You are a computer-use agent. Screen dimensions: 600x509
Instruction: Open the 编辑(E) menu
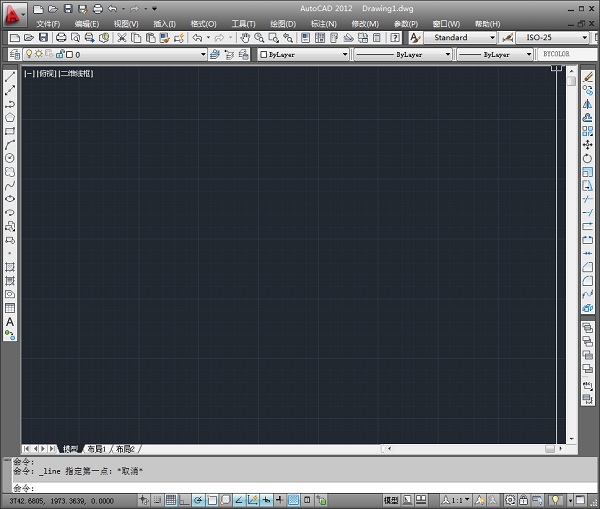87,24
